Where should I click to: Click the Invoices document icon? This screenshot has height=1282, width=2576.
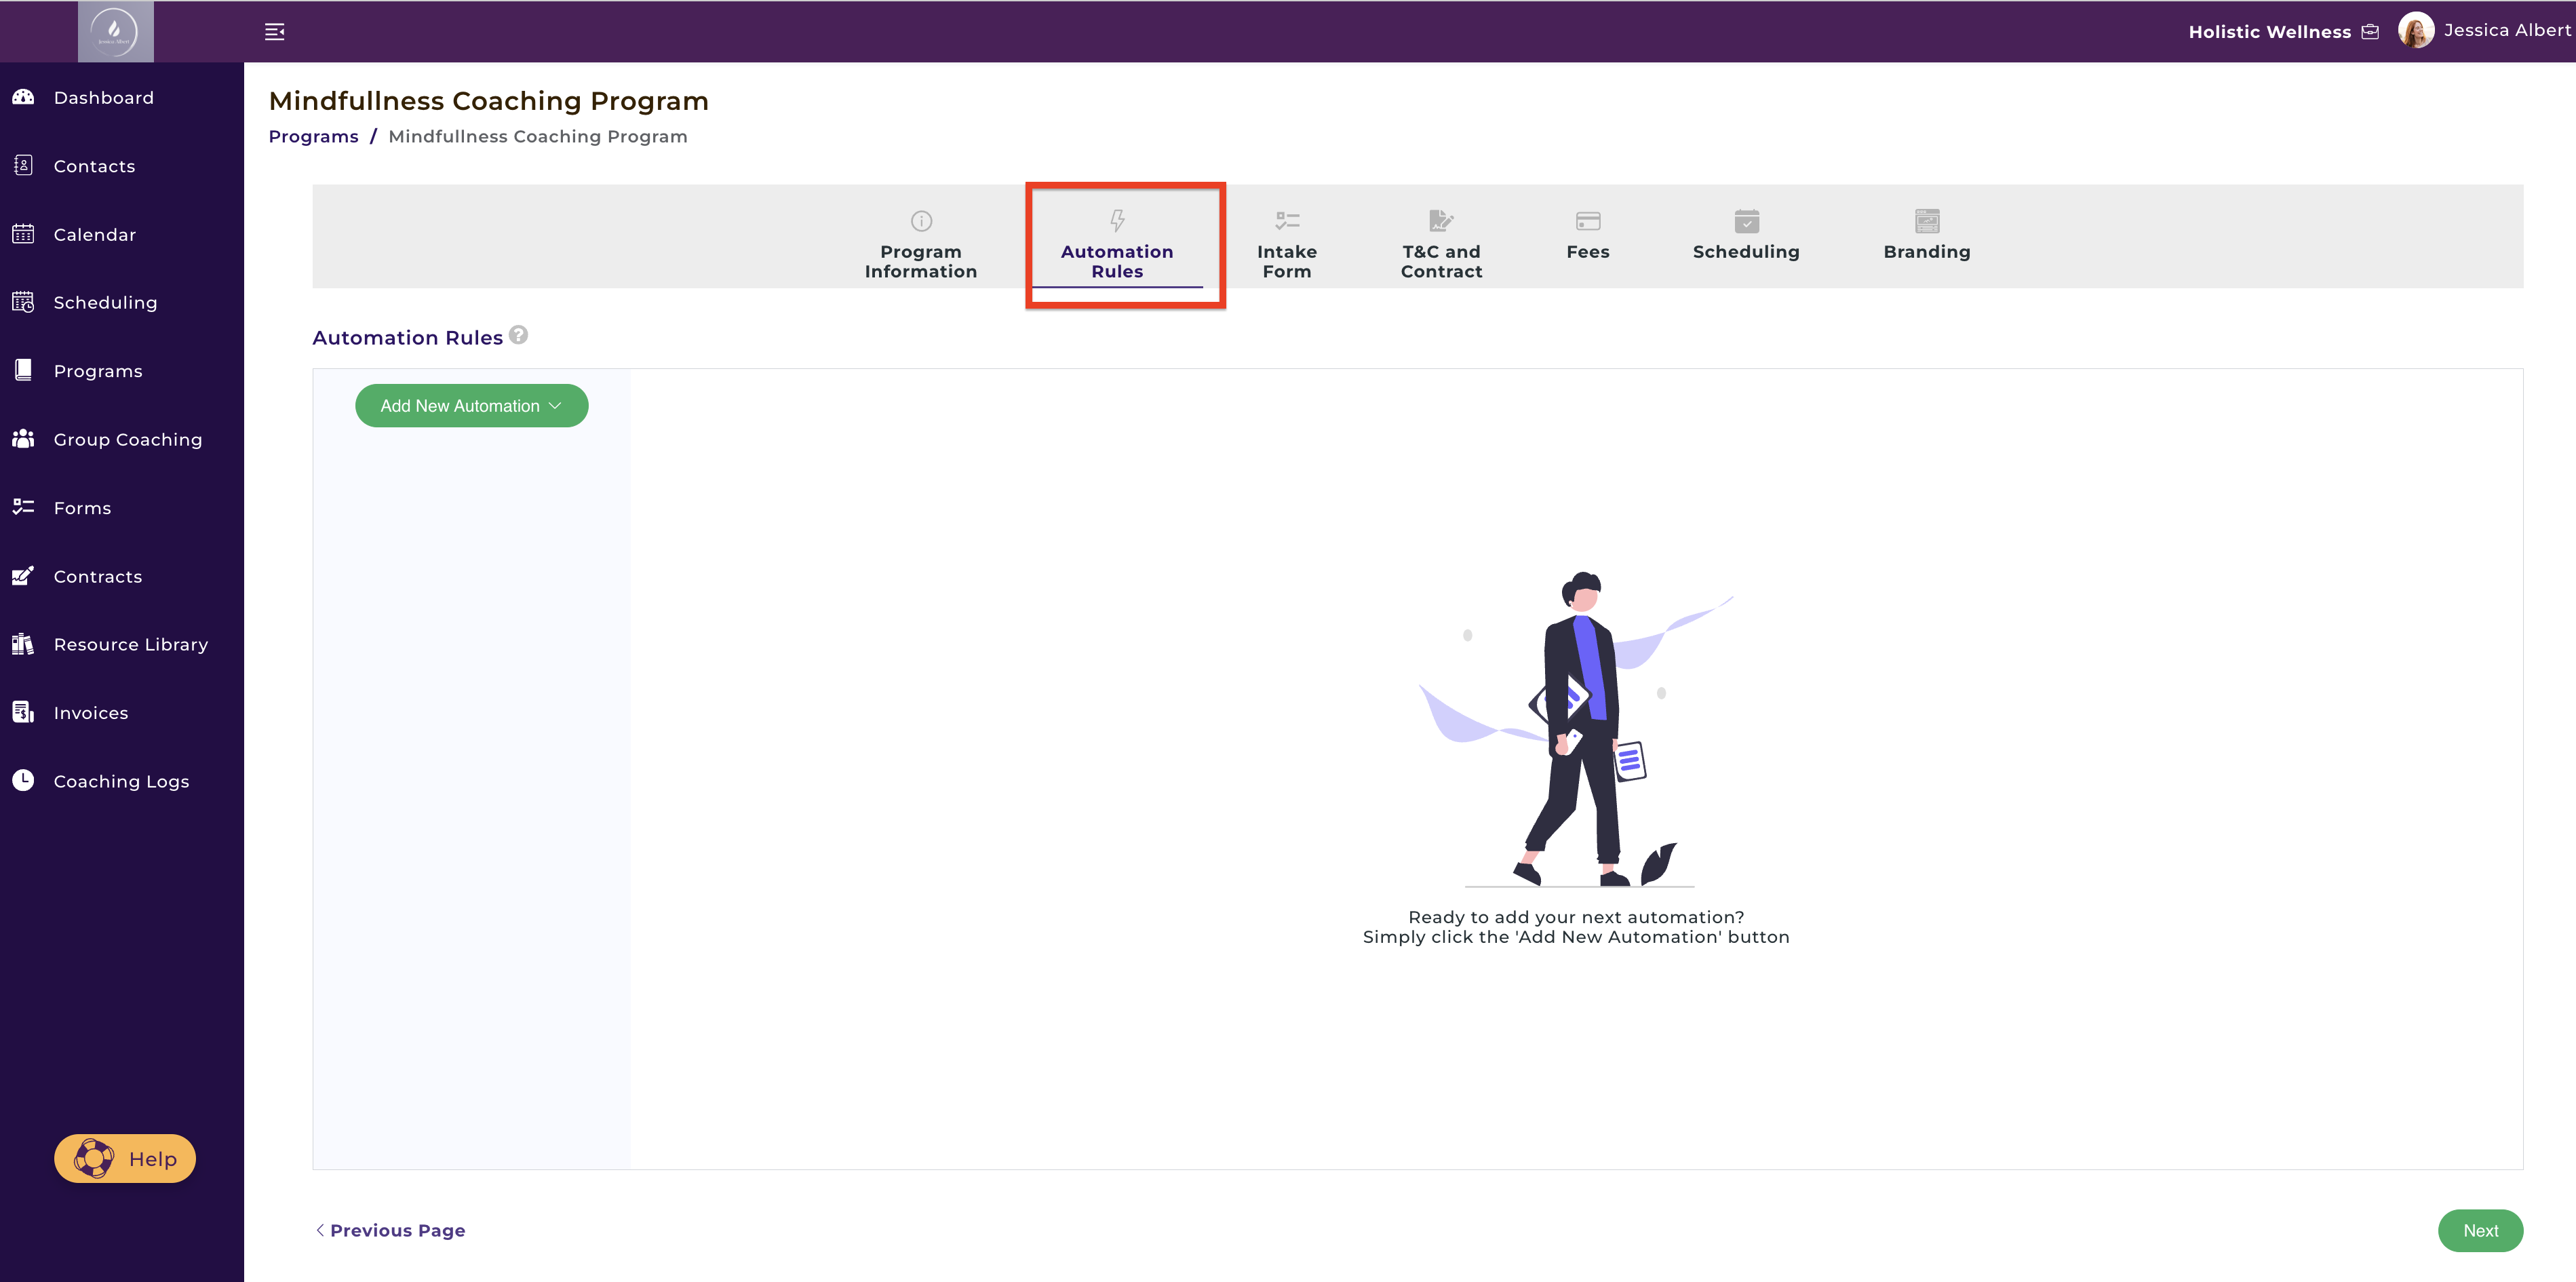23,712
